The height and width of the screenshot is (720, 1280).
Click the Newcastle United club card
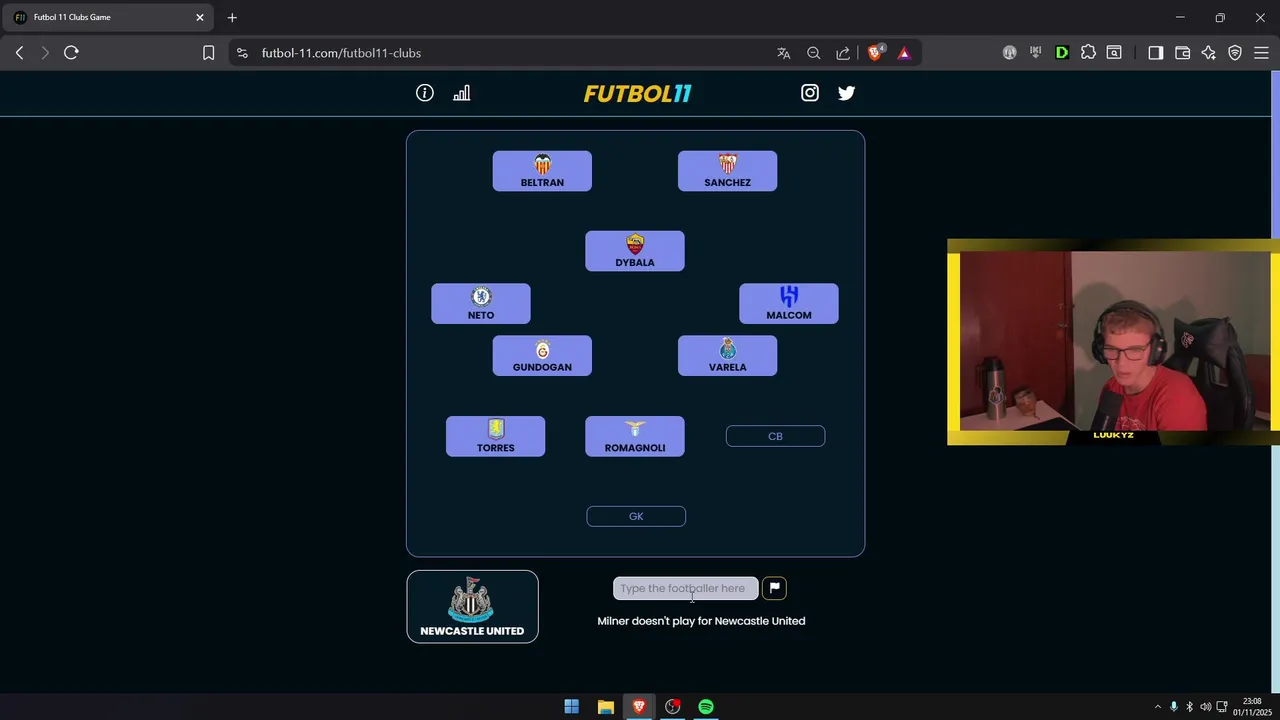472,606
